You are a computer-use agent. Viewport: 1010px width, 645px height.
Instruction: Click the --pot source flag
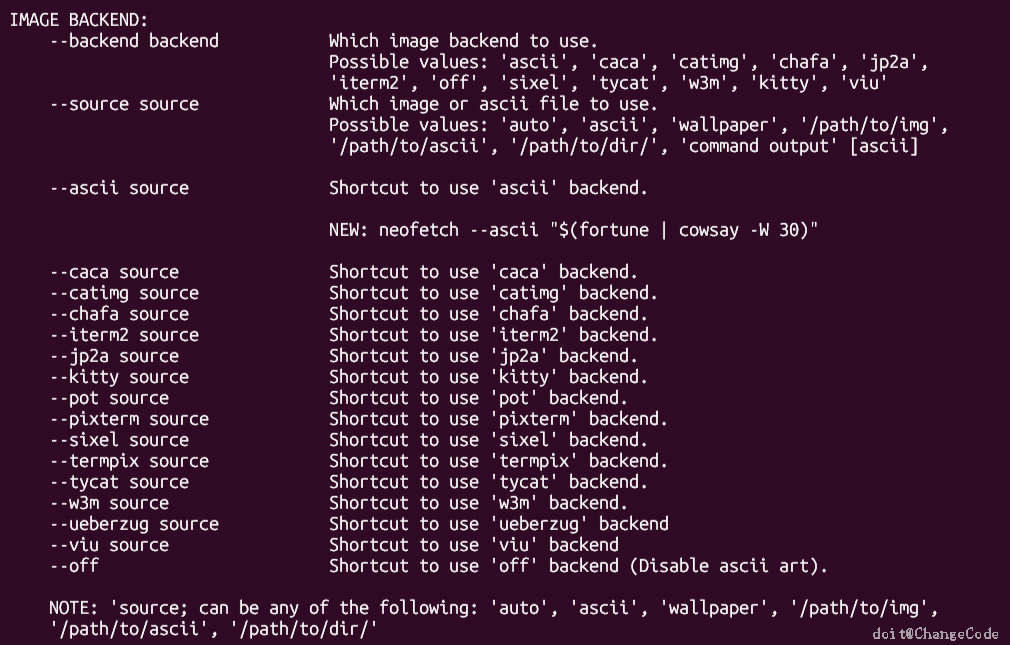click(109, 398)
